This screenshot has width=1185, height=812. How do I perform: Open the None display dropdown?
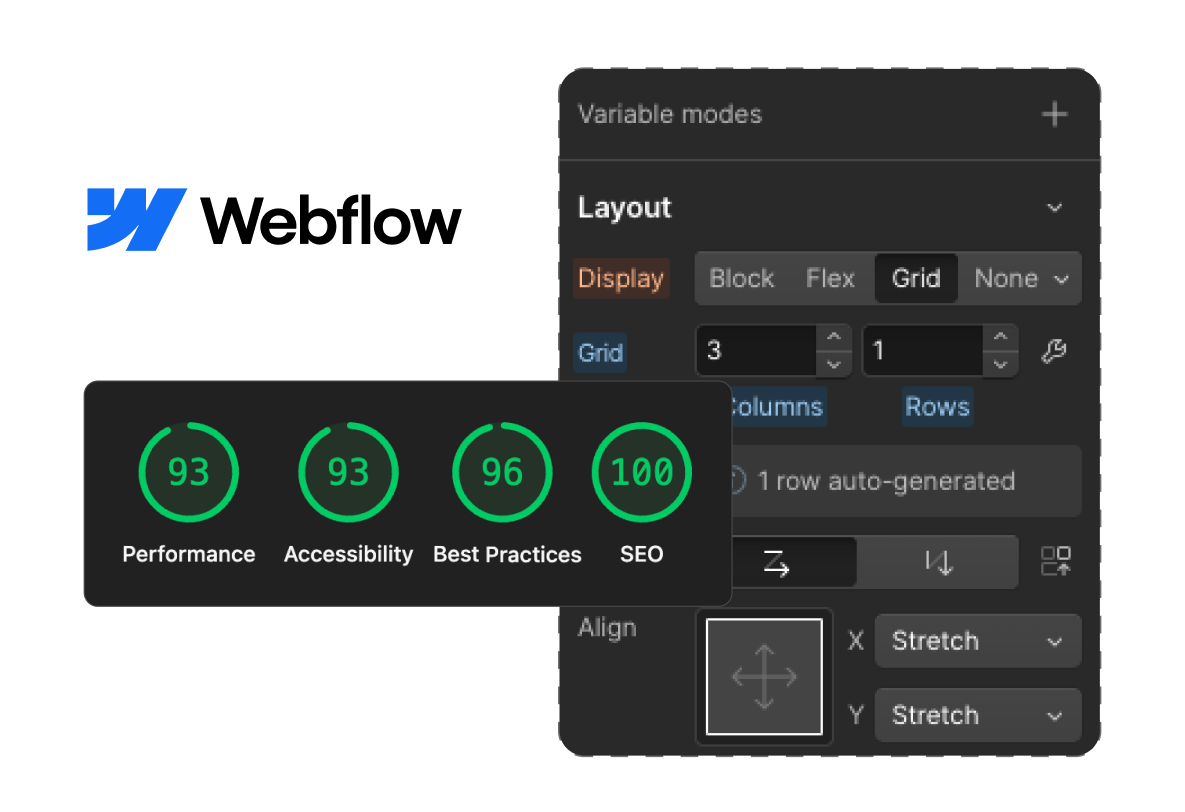1021,278
